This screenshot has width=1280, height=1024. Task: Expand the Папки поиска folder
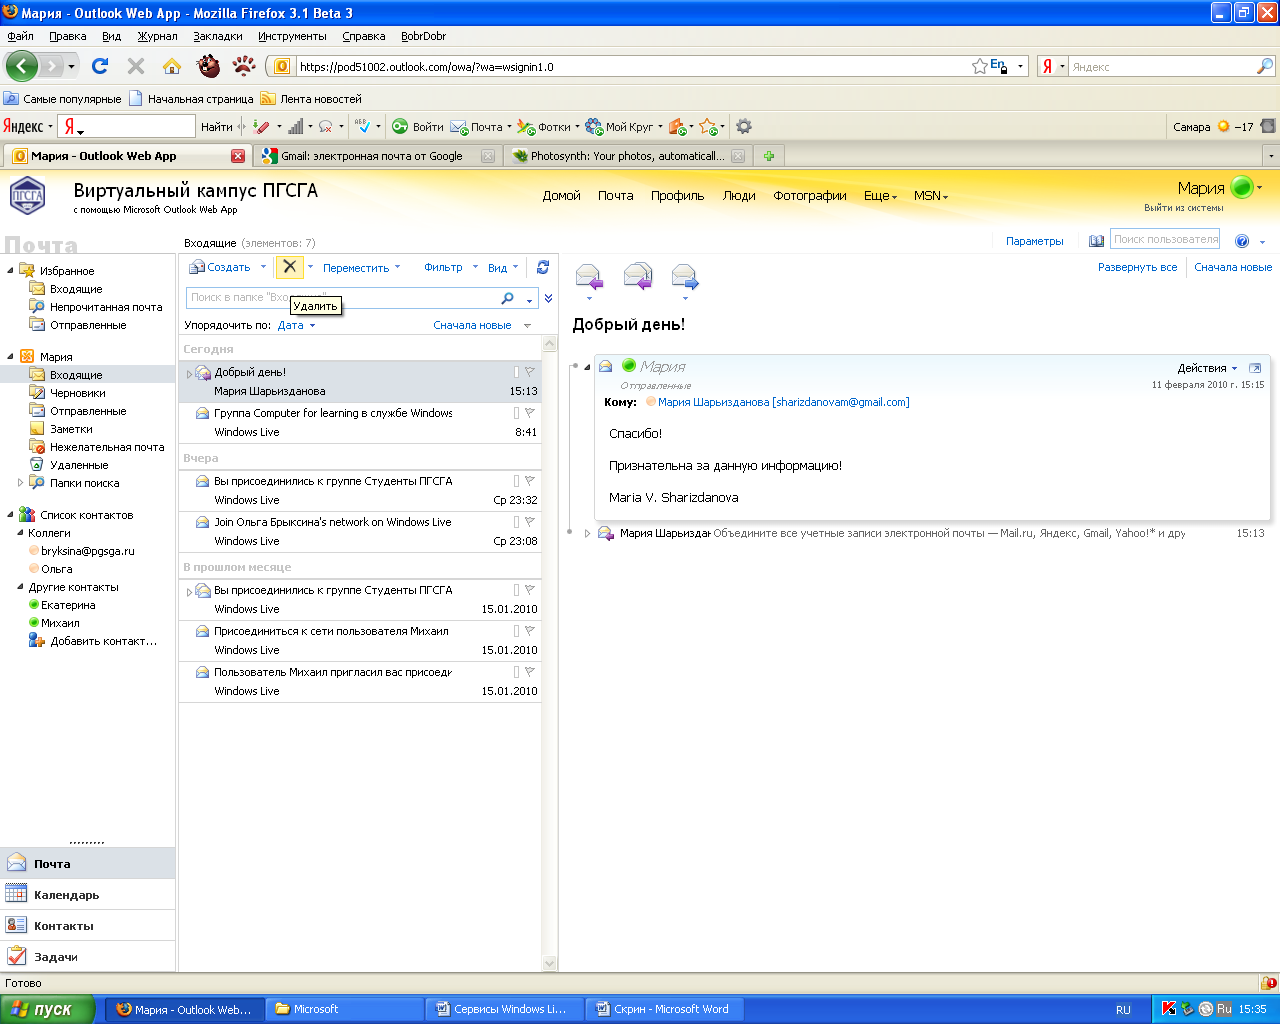pos(20,482)
